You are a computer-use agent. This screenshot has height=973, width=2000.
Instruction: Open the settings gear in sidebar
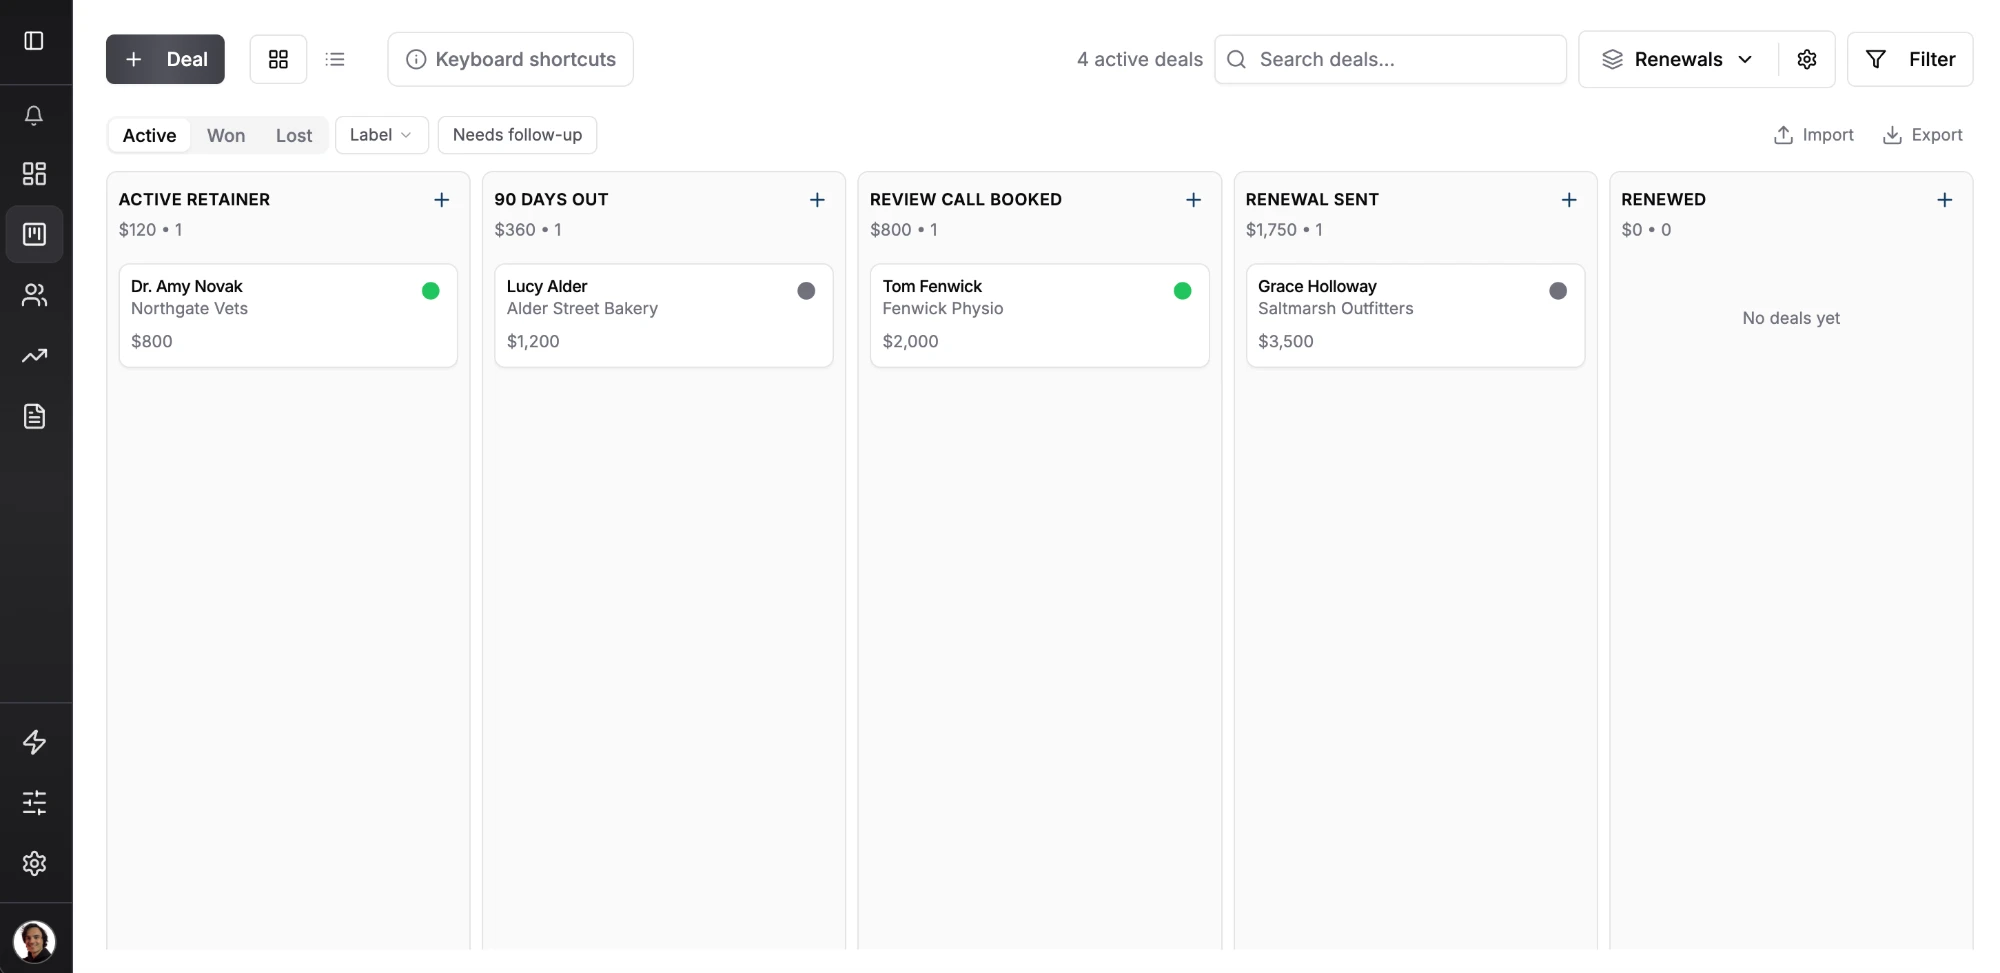34,863
